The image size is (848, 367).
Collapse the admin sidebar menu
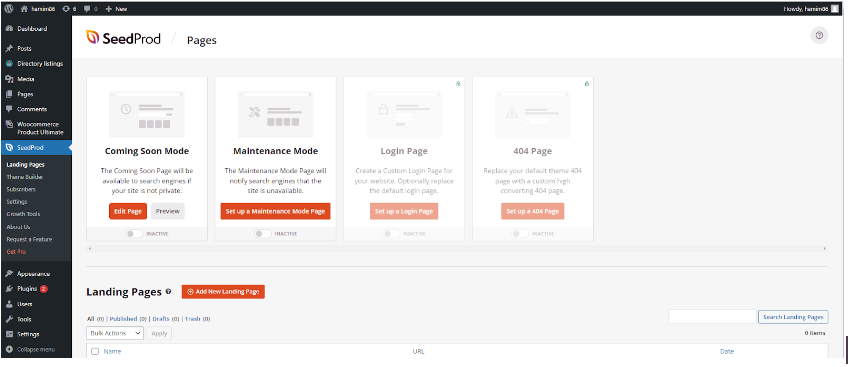(x=36, y=349)
